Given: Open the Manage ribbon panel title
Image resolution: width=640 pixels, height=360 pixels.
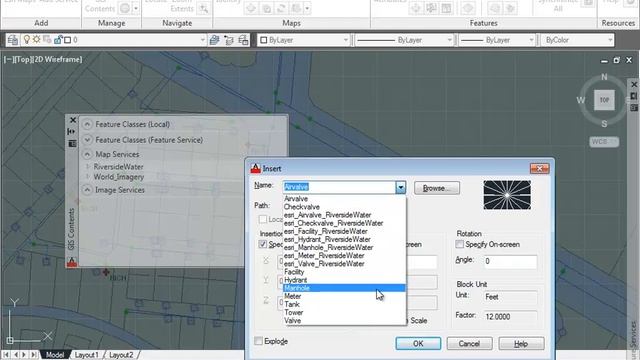Looking at the screenshot, I should pyautogui.click(x=111, y=23).
